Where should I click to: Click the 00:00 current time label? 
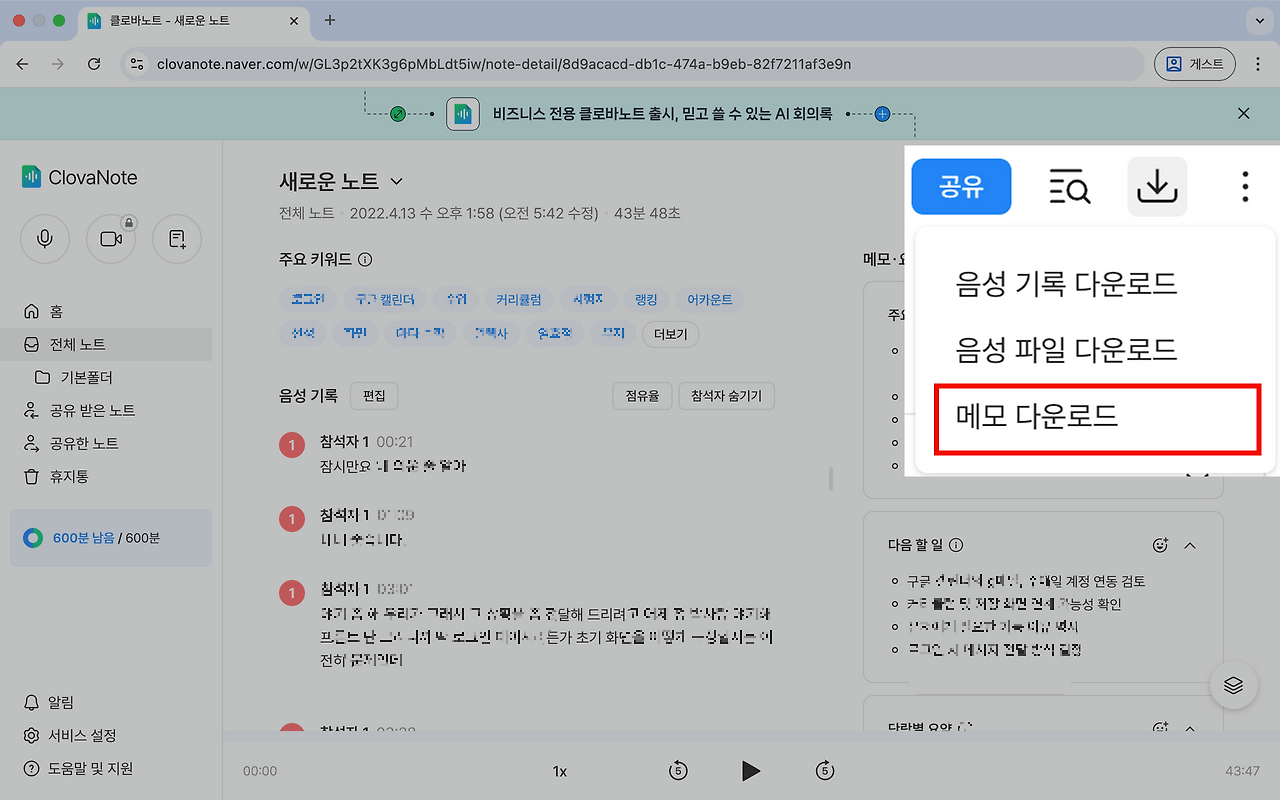(x=260, y=771)
